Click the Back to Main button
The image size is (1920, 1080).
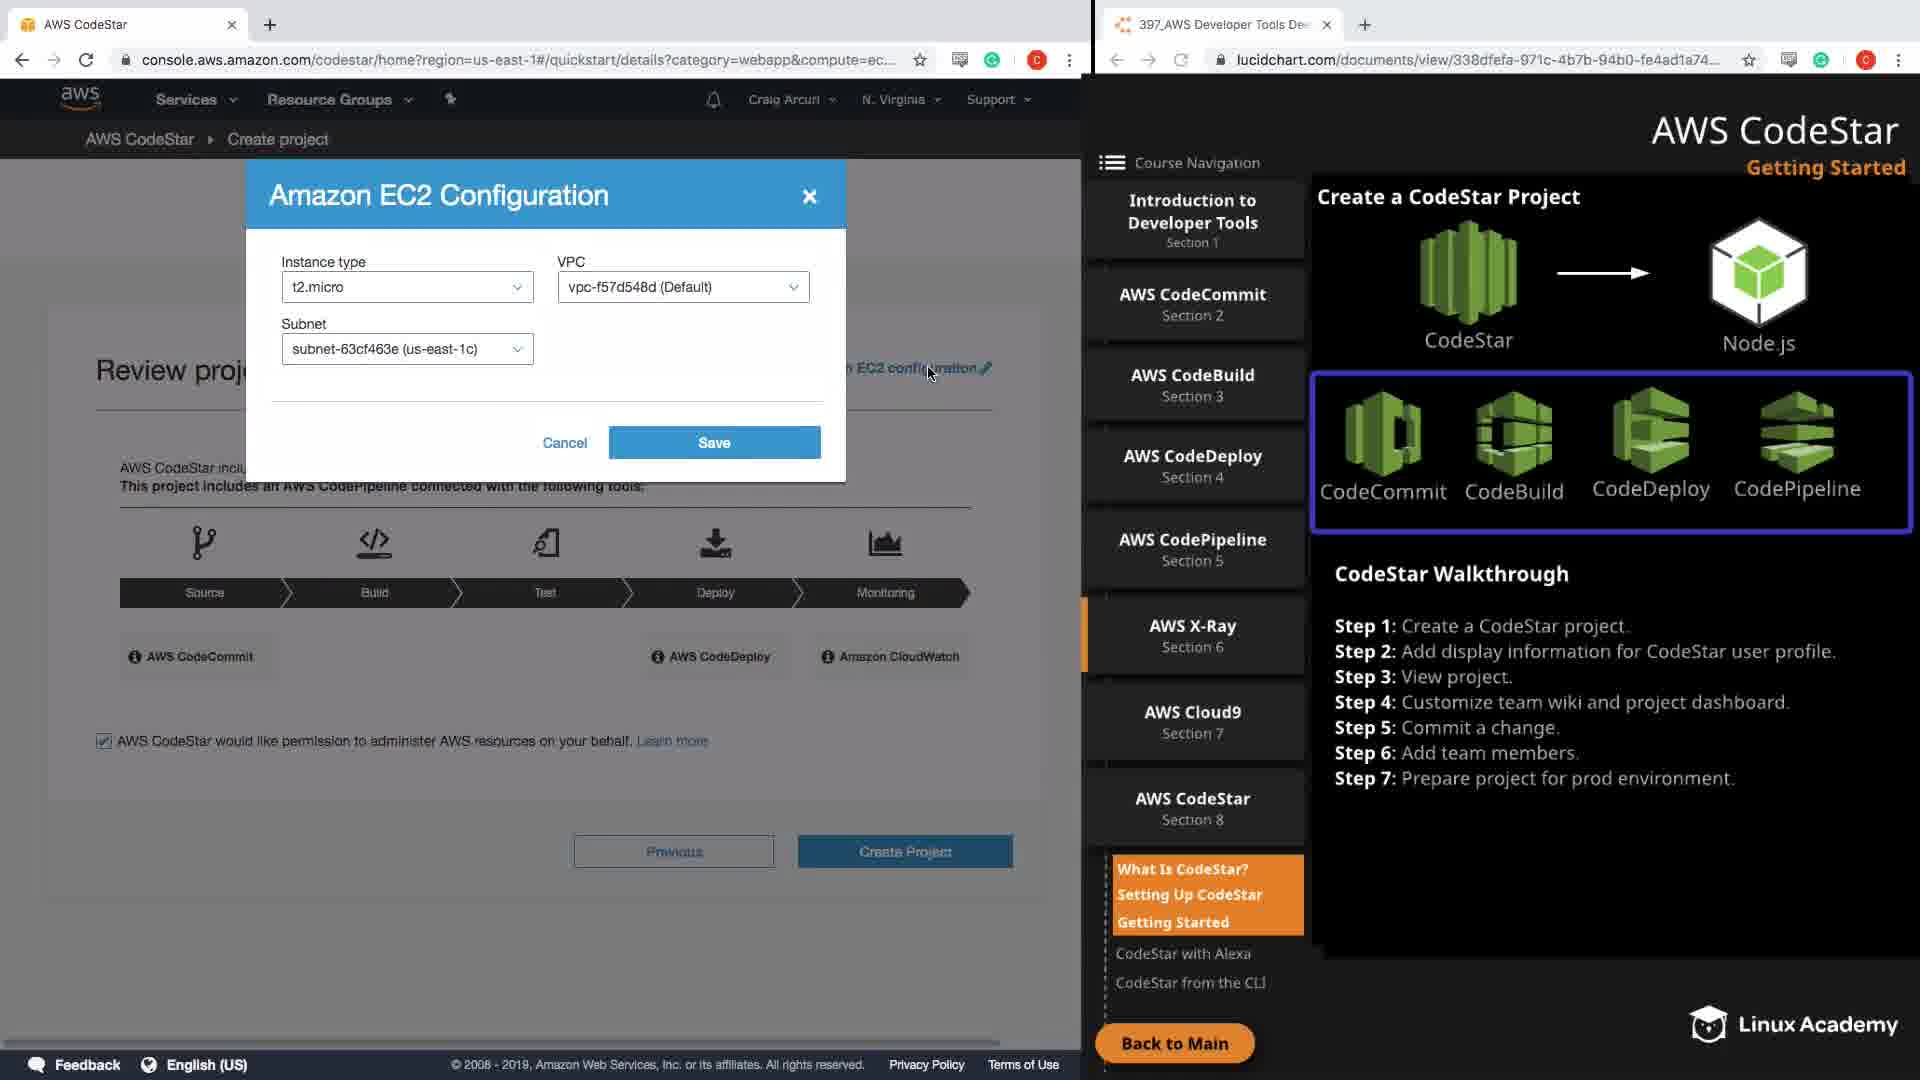click(1174, 1043)
